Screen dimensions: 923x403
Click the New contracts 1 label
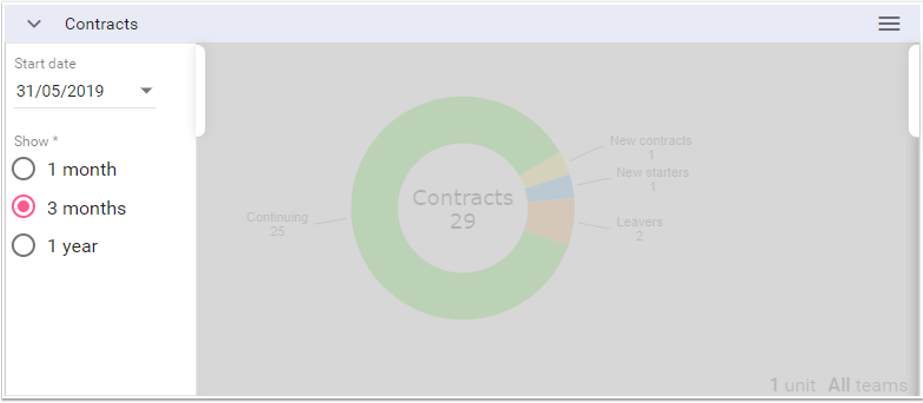(x=650, y=147)
